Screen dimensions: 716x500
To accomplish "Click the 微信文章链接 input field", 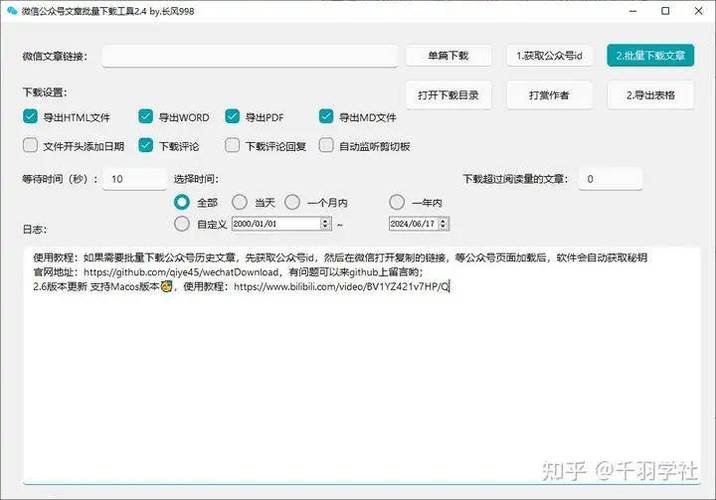I will tap(248, 56).
